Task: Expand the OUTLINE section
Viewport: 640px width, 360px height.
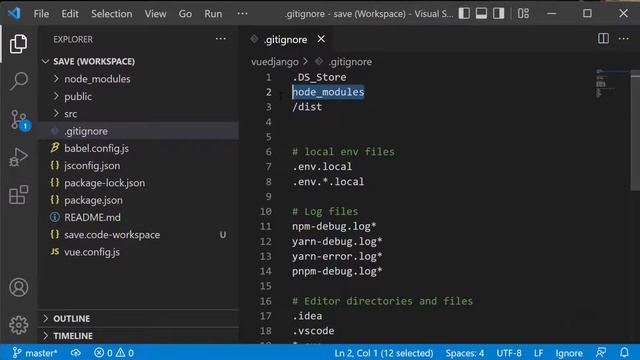Action: [x=139, y=318]
